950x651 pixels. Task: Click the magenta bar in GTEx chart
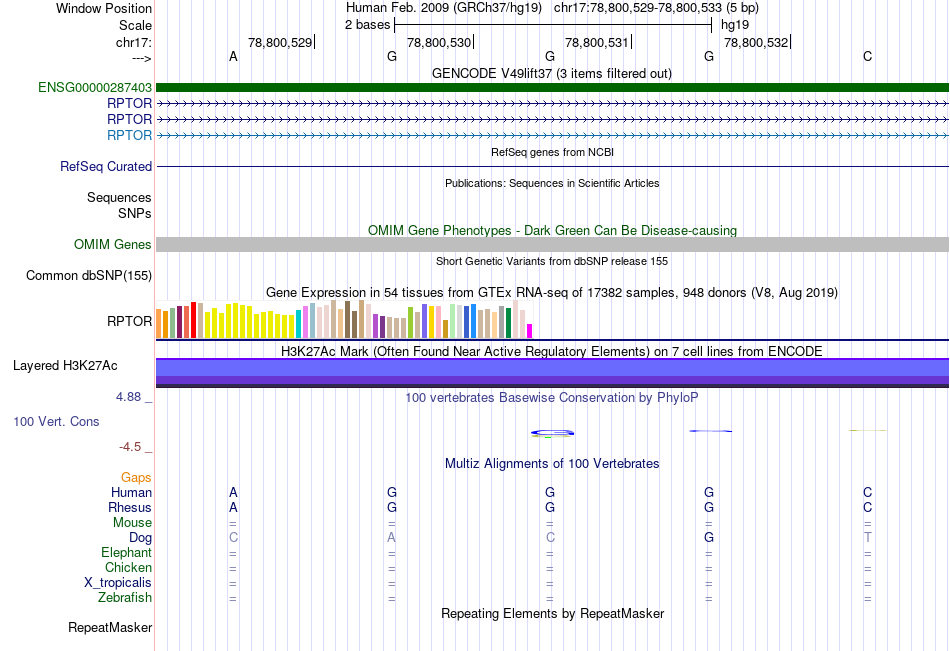[x=529, y=331]
